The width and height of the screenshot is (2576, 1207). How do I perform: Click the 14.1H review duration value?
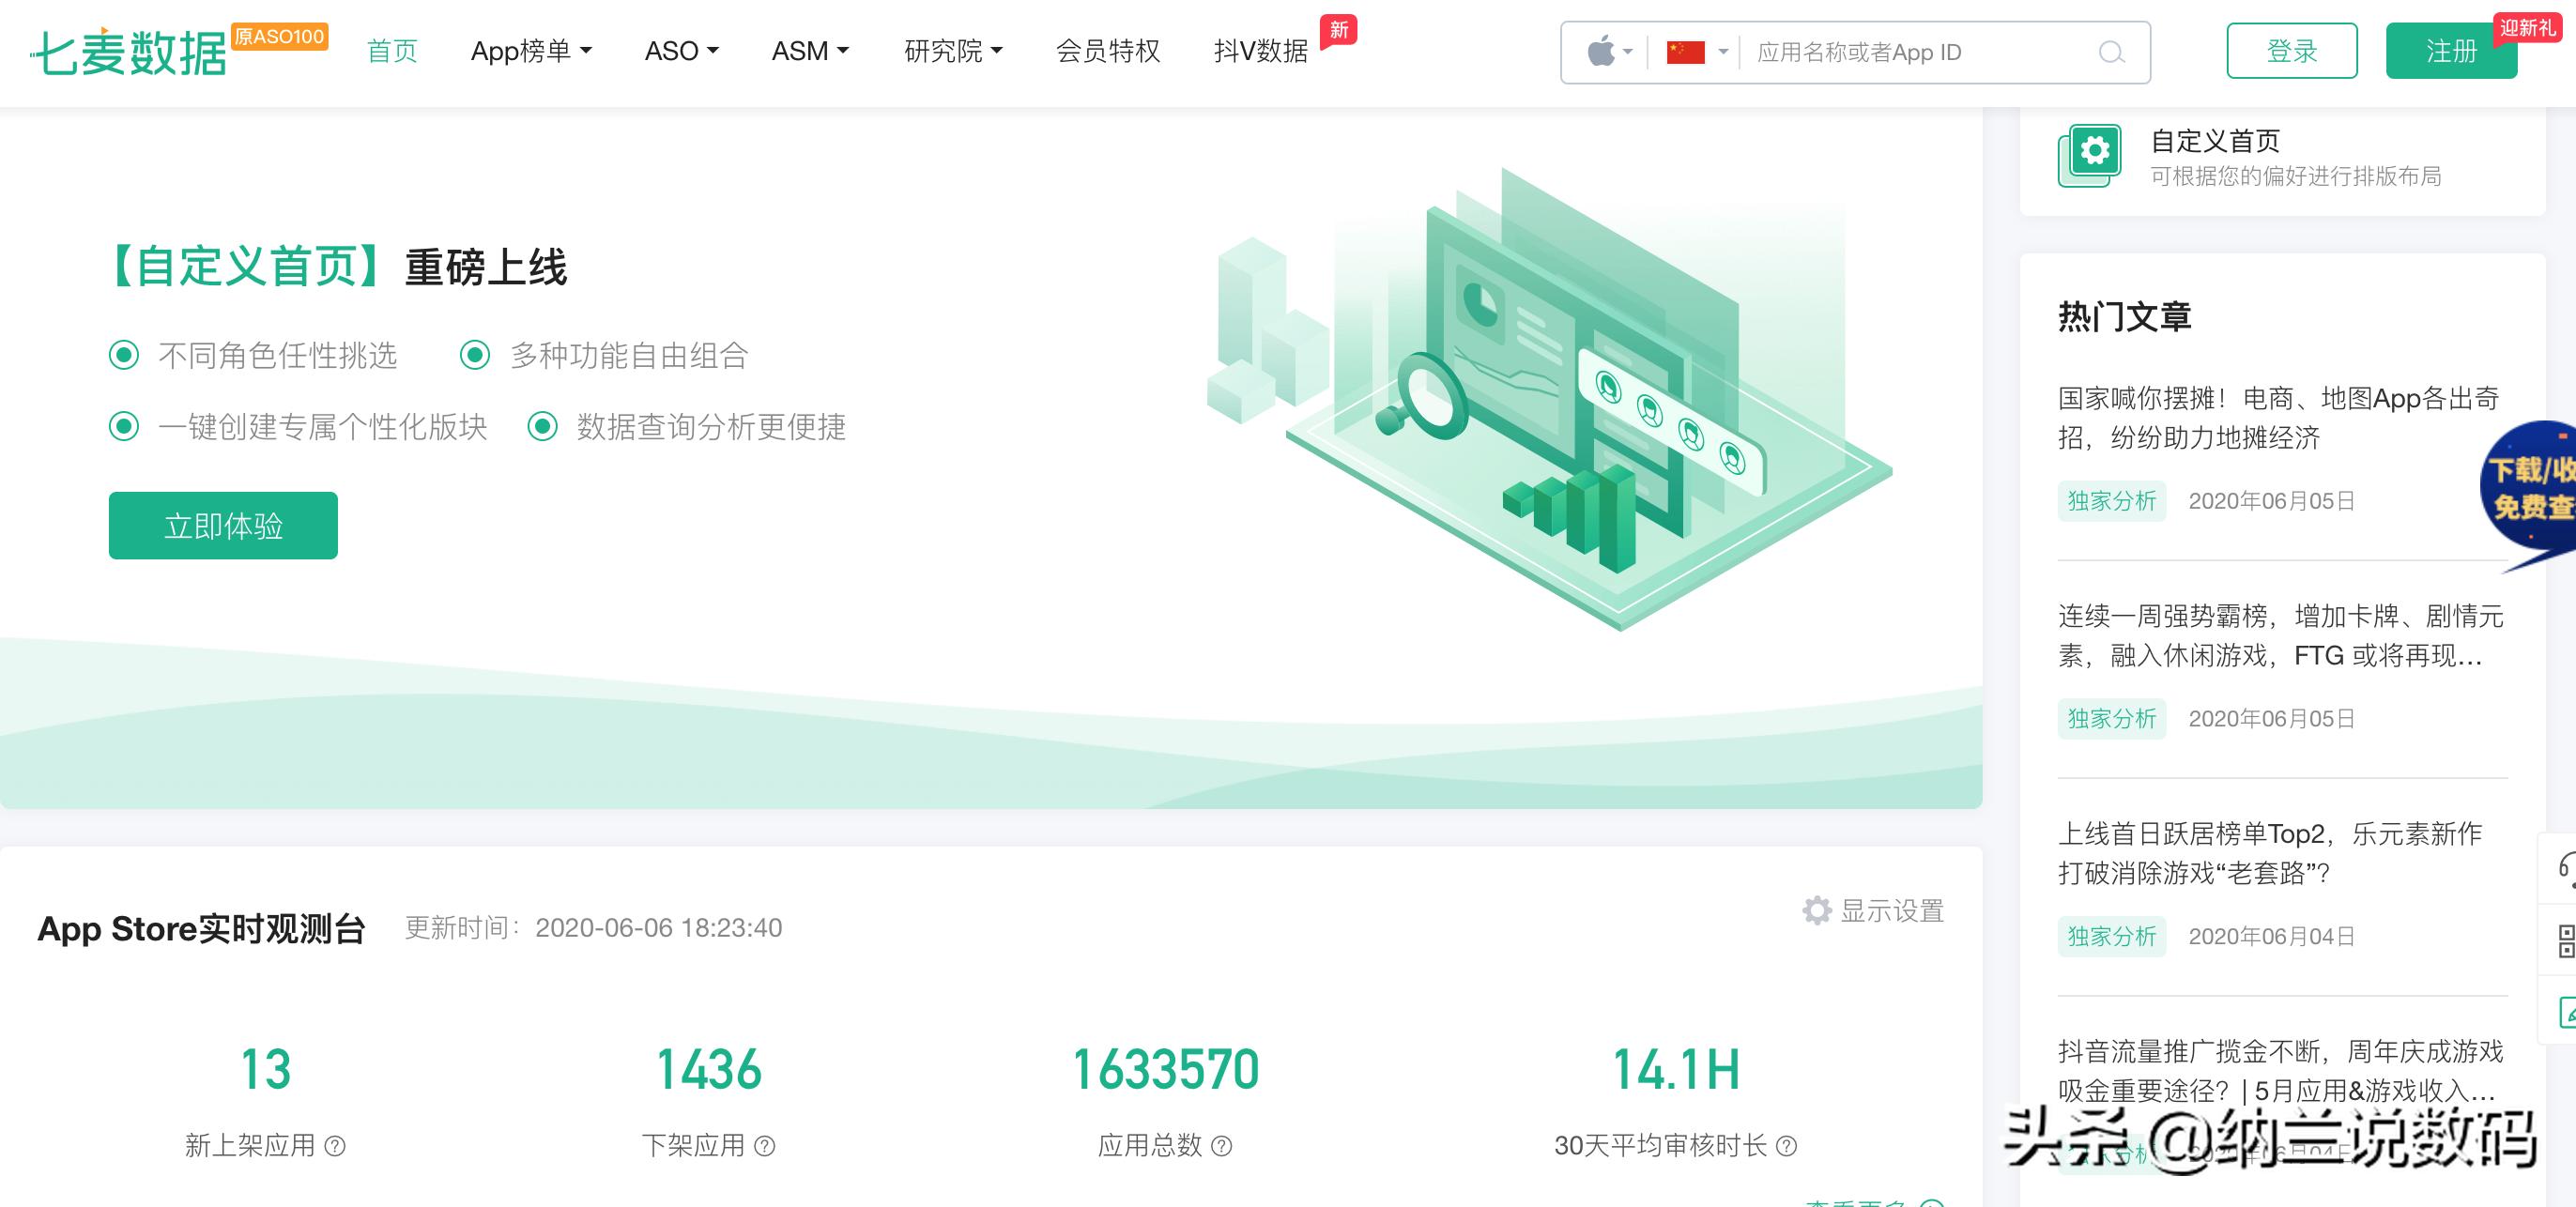click(1677, 1069)
